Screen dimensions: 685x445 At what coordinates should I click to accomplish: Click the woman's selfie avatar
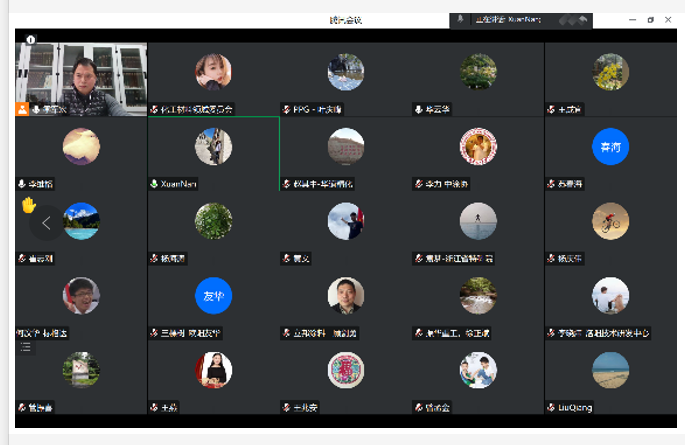coord(213,72)
